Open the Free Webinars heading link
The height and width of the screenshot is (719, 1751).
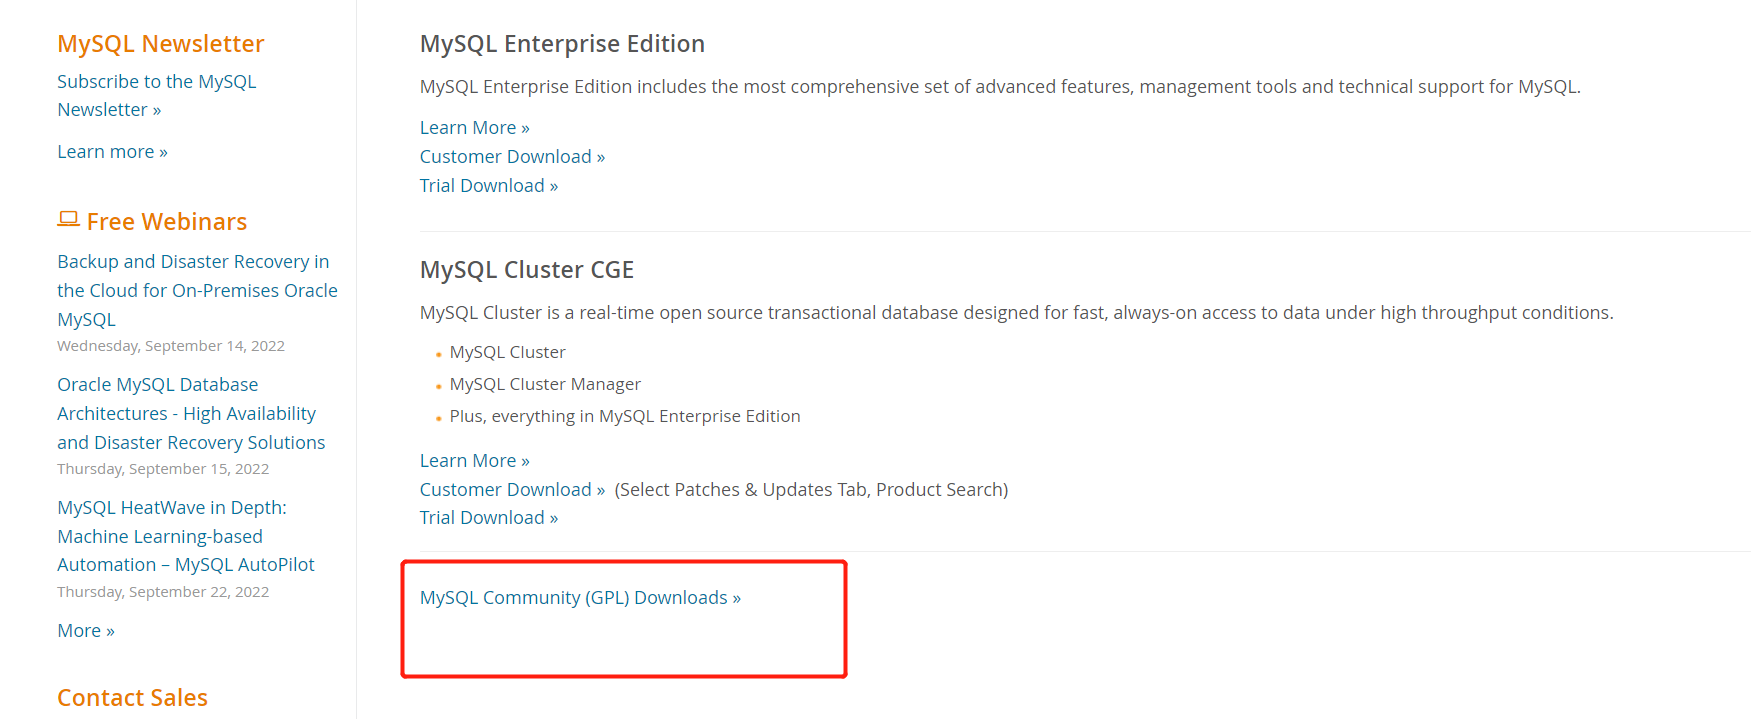(x=166, y=222)
